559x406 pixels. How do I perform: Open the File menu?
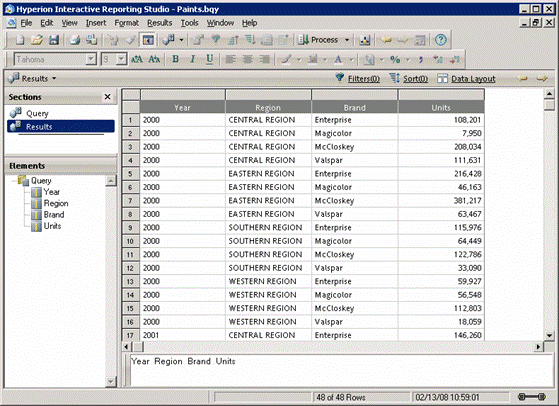pyautogui.click(x=26, y=23)
